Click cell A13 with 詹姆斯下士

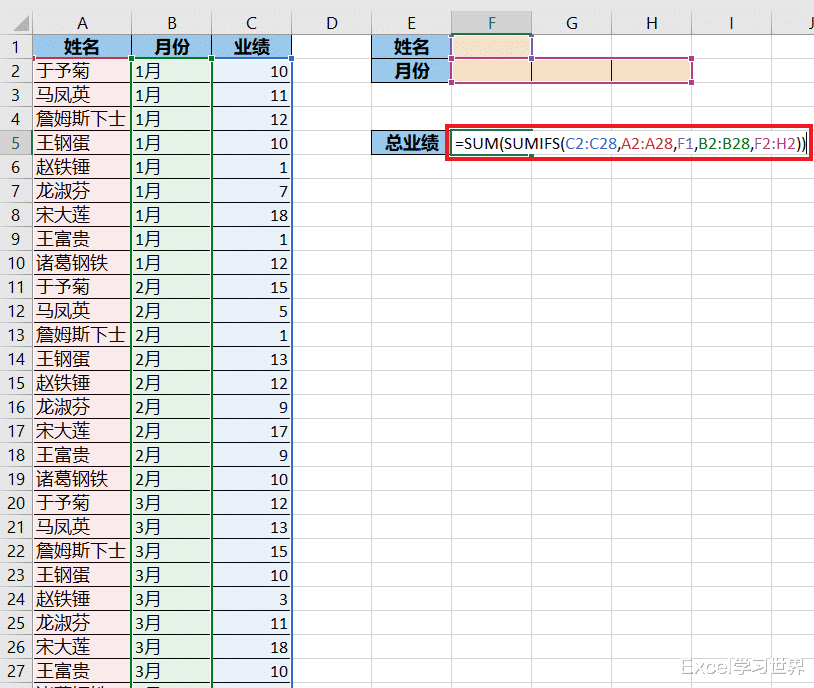tap(82, 335)
